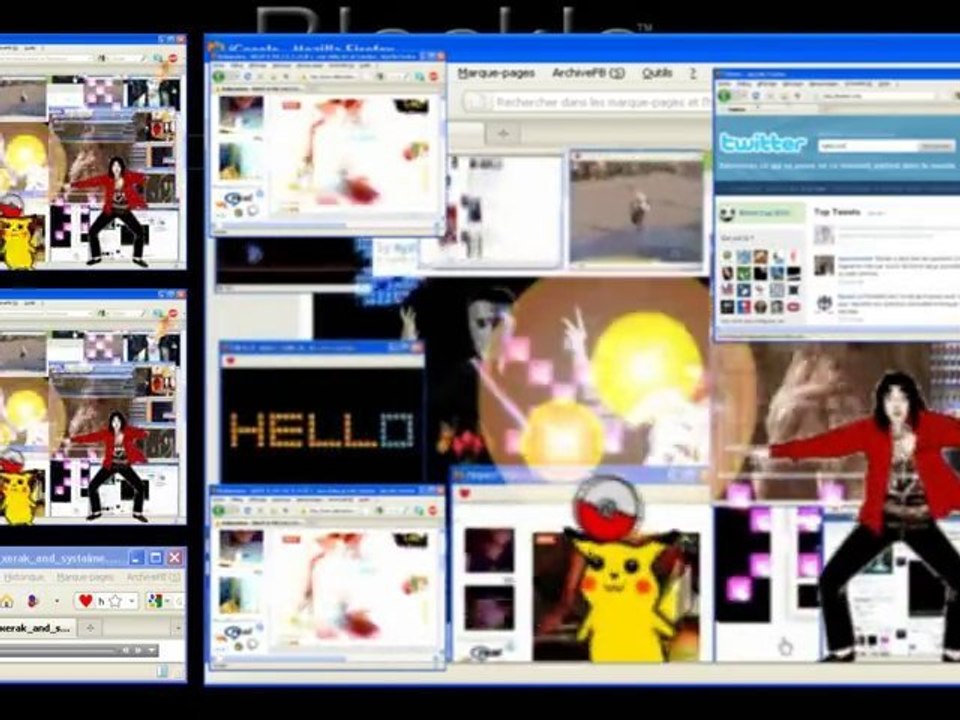Click the heart icon in the Pikachu window
This screenshot has height=720, width=960.
465,493
